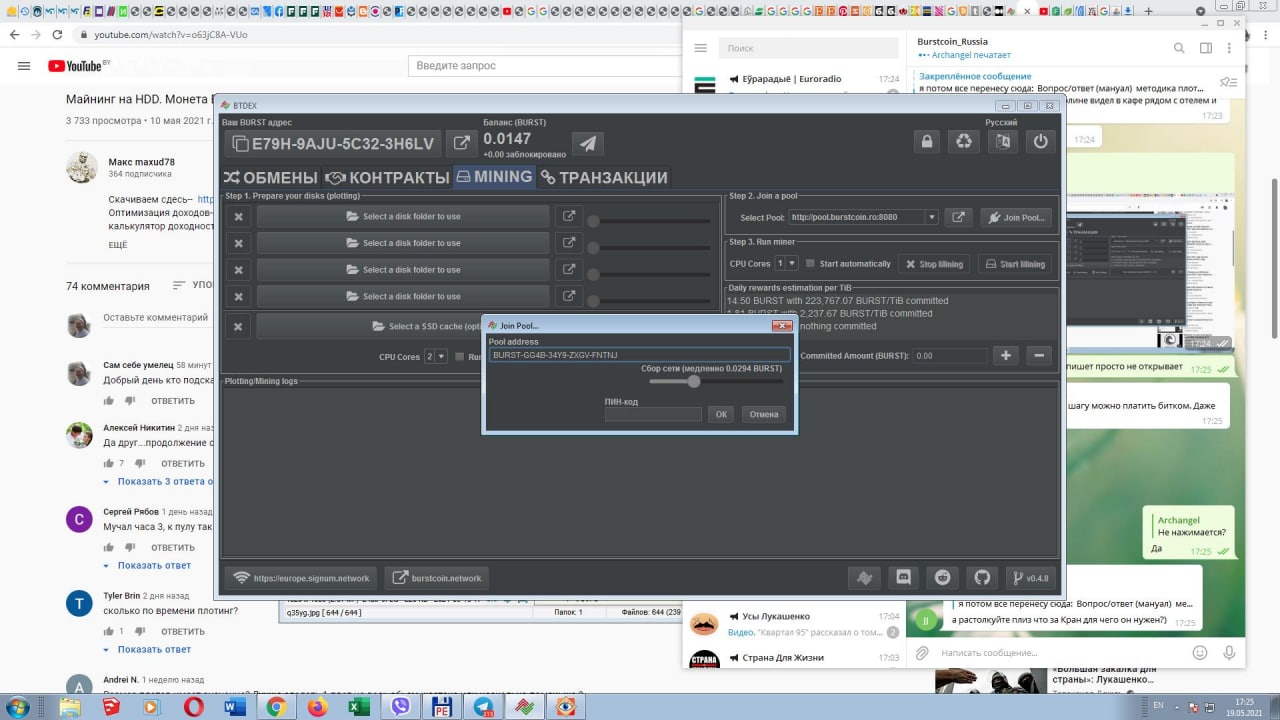Screen dimensions: 1280x720
Task: Click the Написать сообщение message field
Action: [x=1060, y=653]
